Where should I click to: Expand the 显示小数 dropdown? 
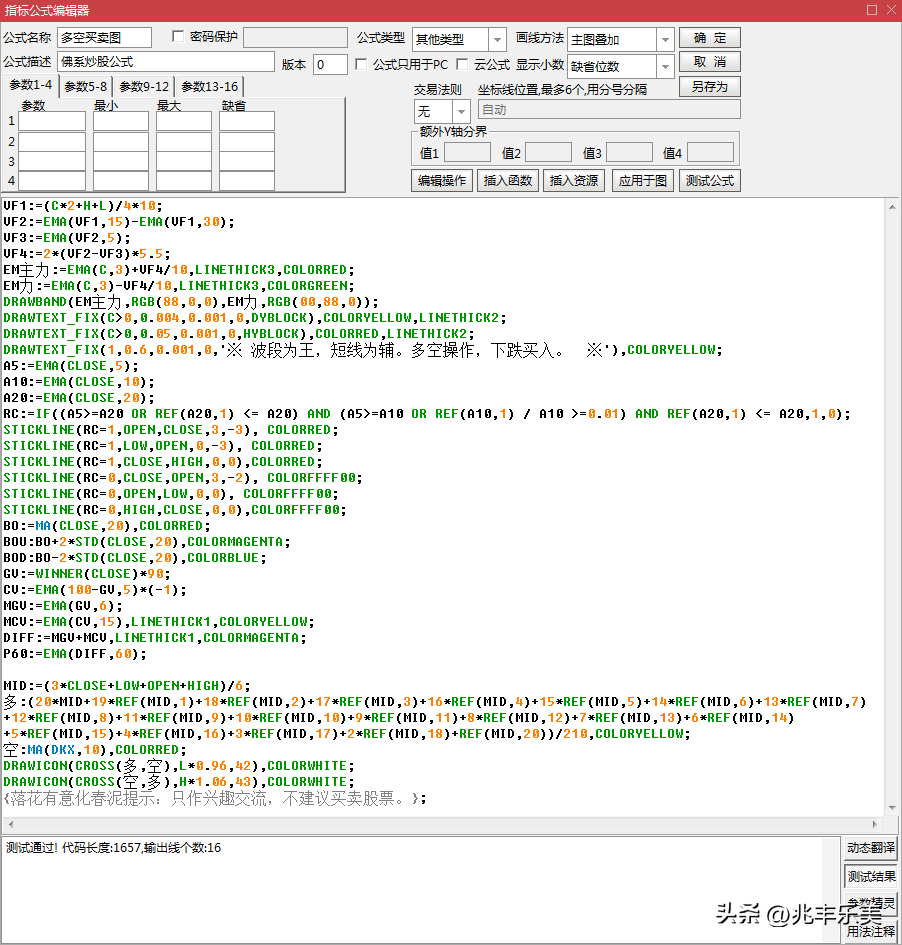[x=665, y=66]
